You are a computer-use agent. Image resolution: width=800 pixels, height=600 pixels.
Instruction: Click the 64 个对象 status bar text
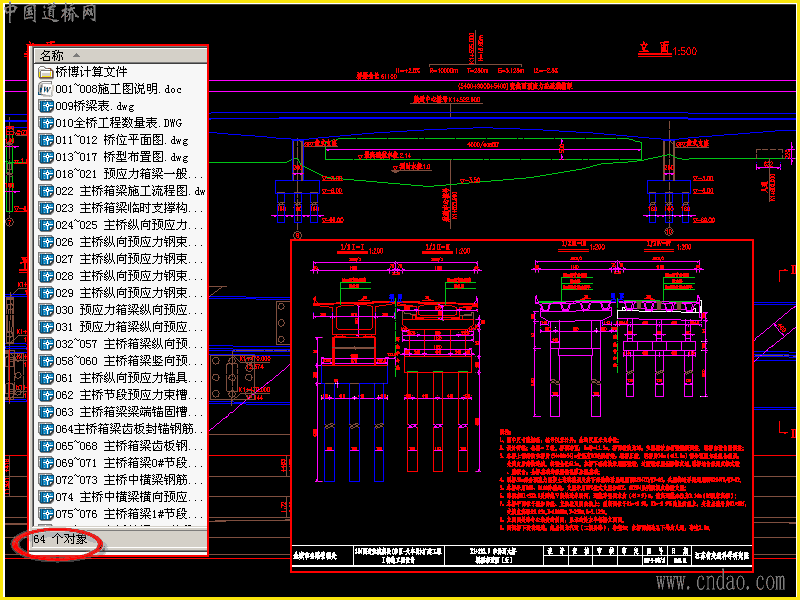click(x=60, y=539)
